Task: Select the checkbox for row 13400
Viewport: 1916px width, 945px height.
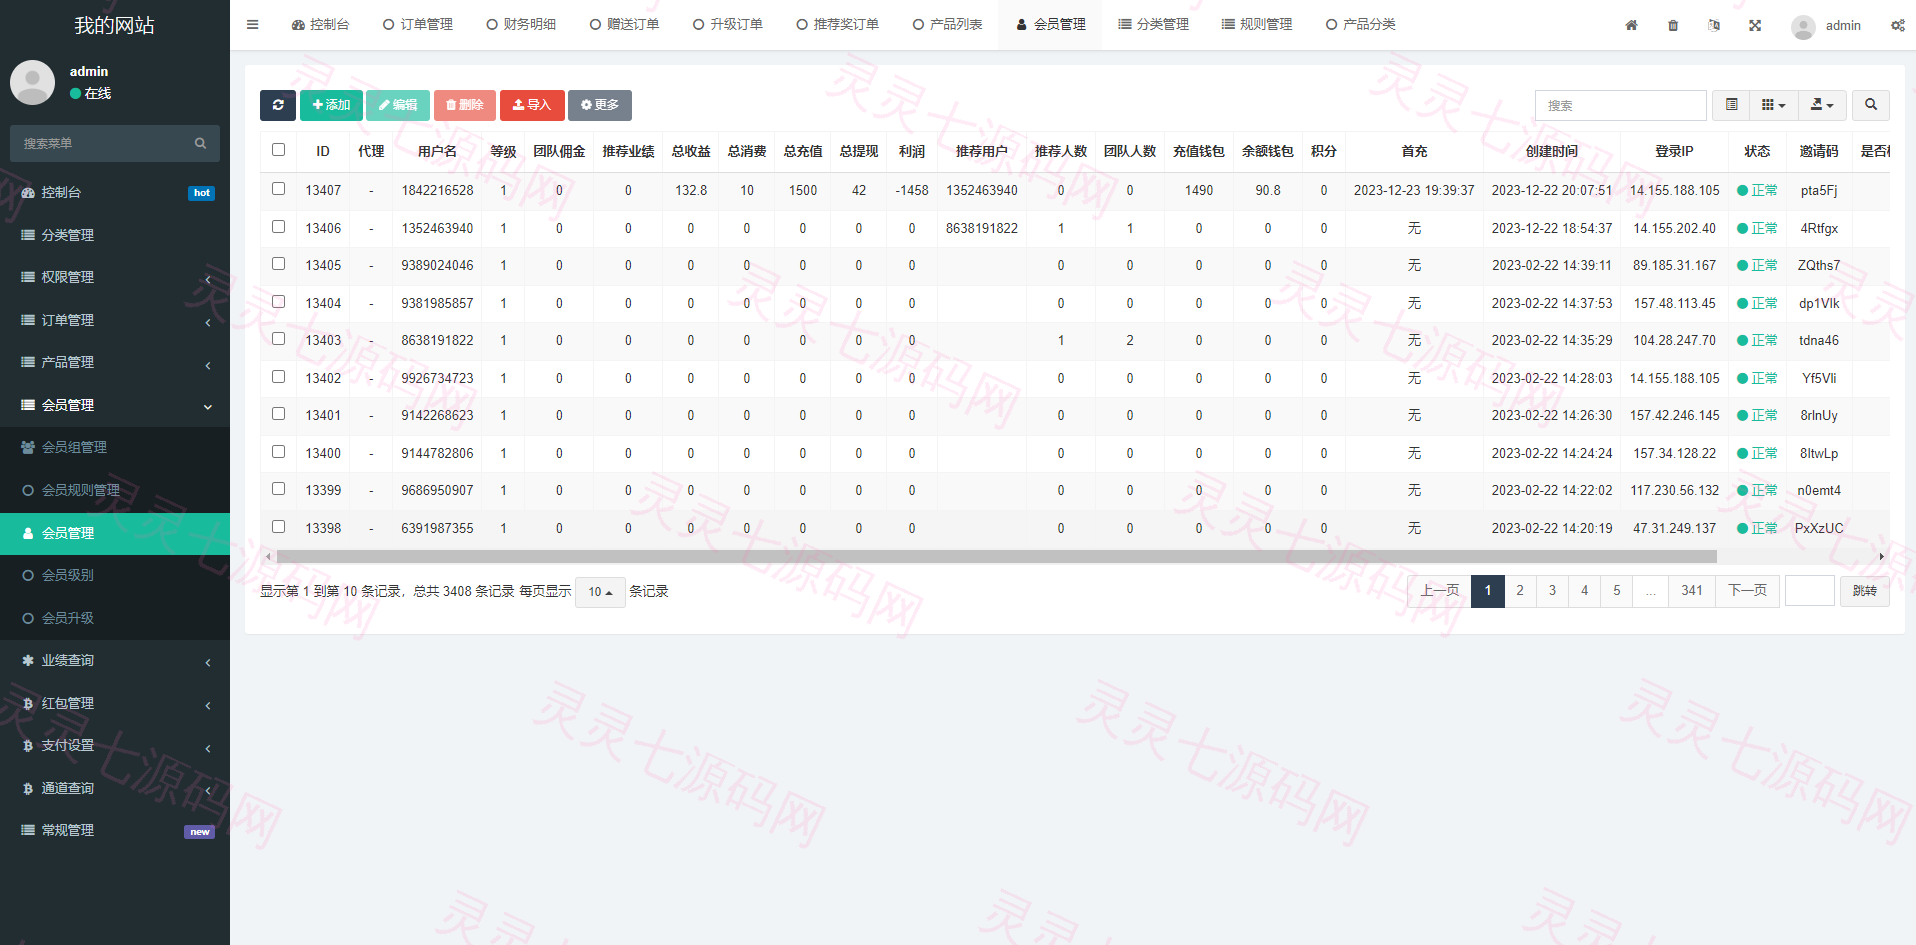Action: tap(279, 452)
